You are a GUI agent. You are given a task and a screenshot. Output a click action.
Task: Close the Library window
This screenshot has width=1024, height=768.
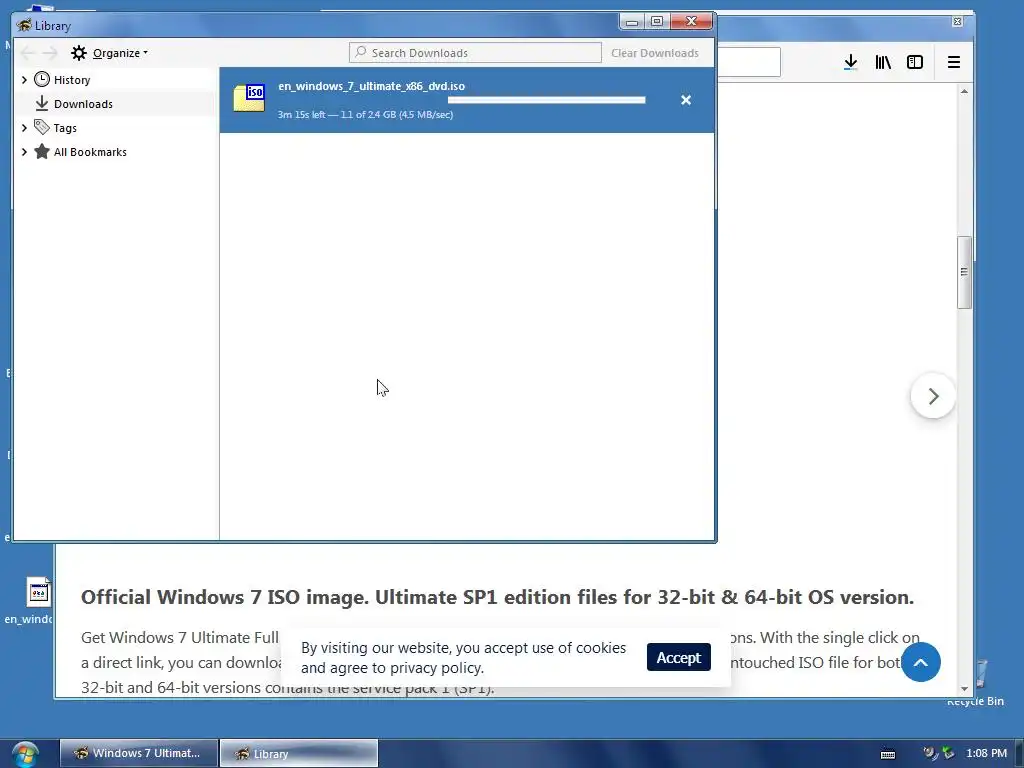tap(692, 22)
